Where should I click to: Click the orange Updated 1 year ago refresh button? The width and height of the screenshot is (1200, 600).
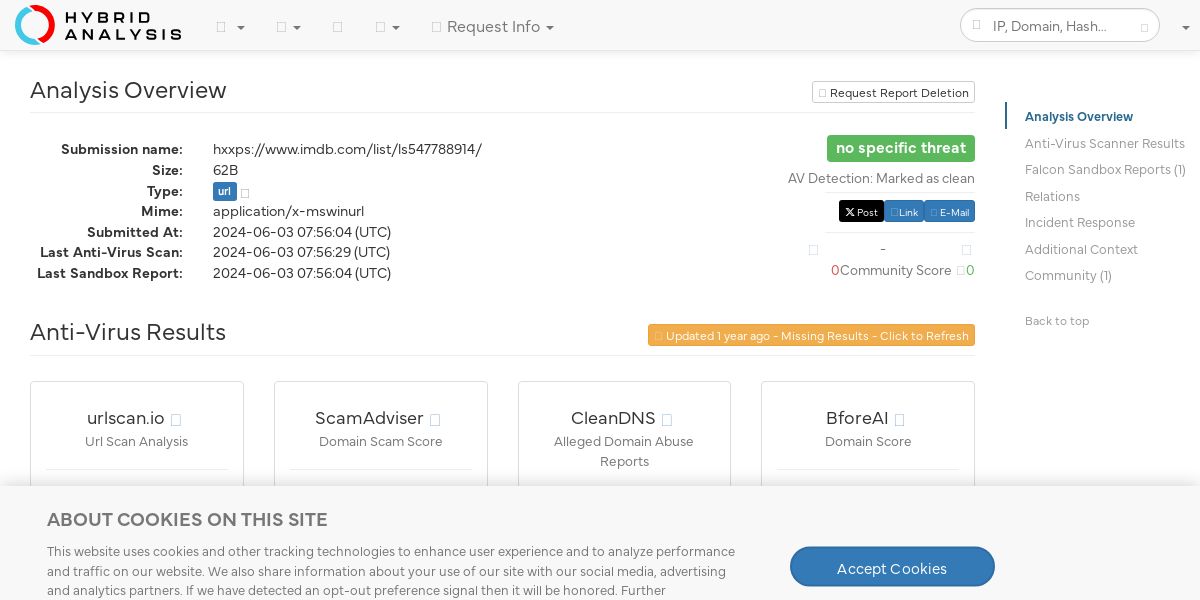click(x=811, y=335)
